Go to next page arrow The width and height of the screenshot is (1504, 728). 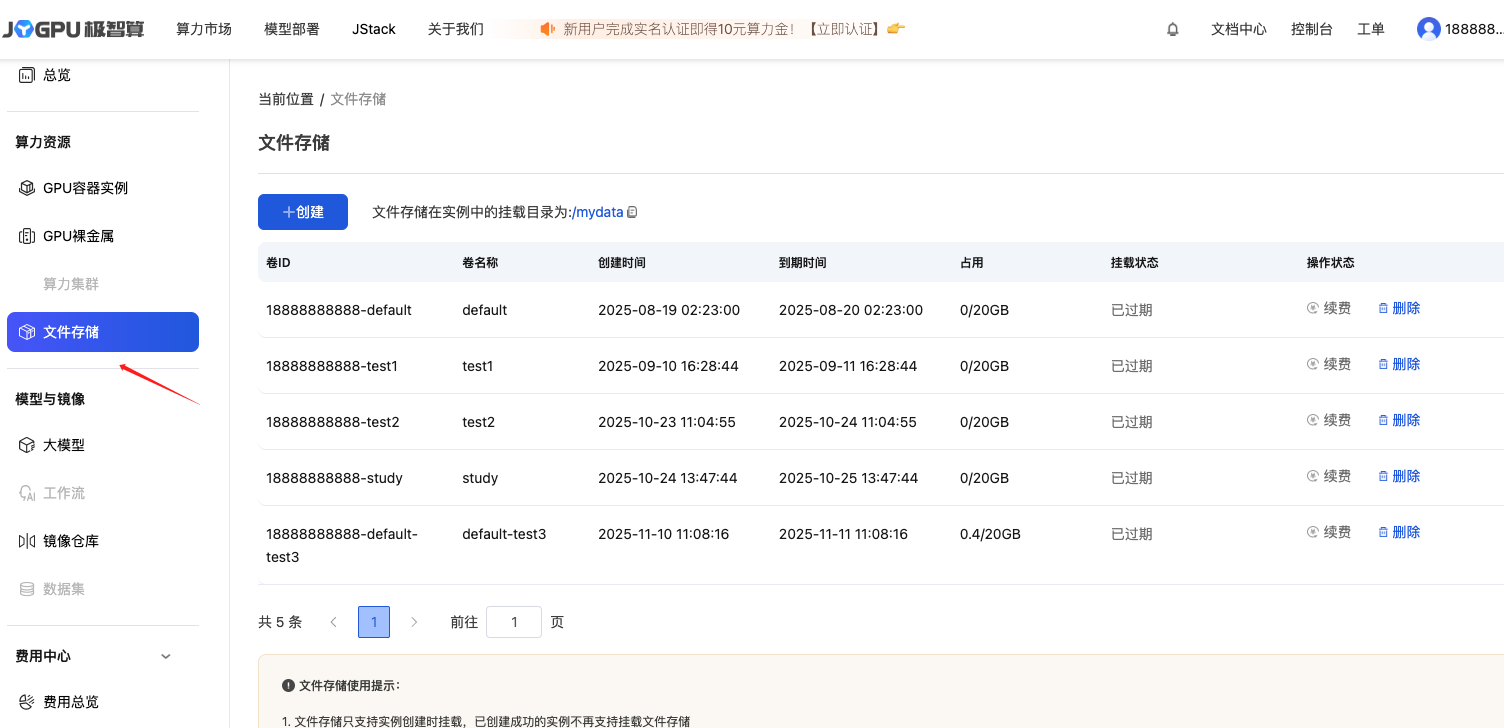(x=414, y=622)
